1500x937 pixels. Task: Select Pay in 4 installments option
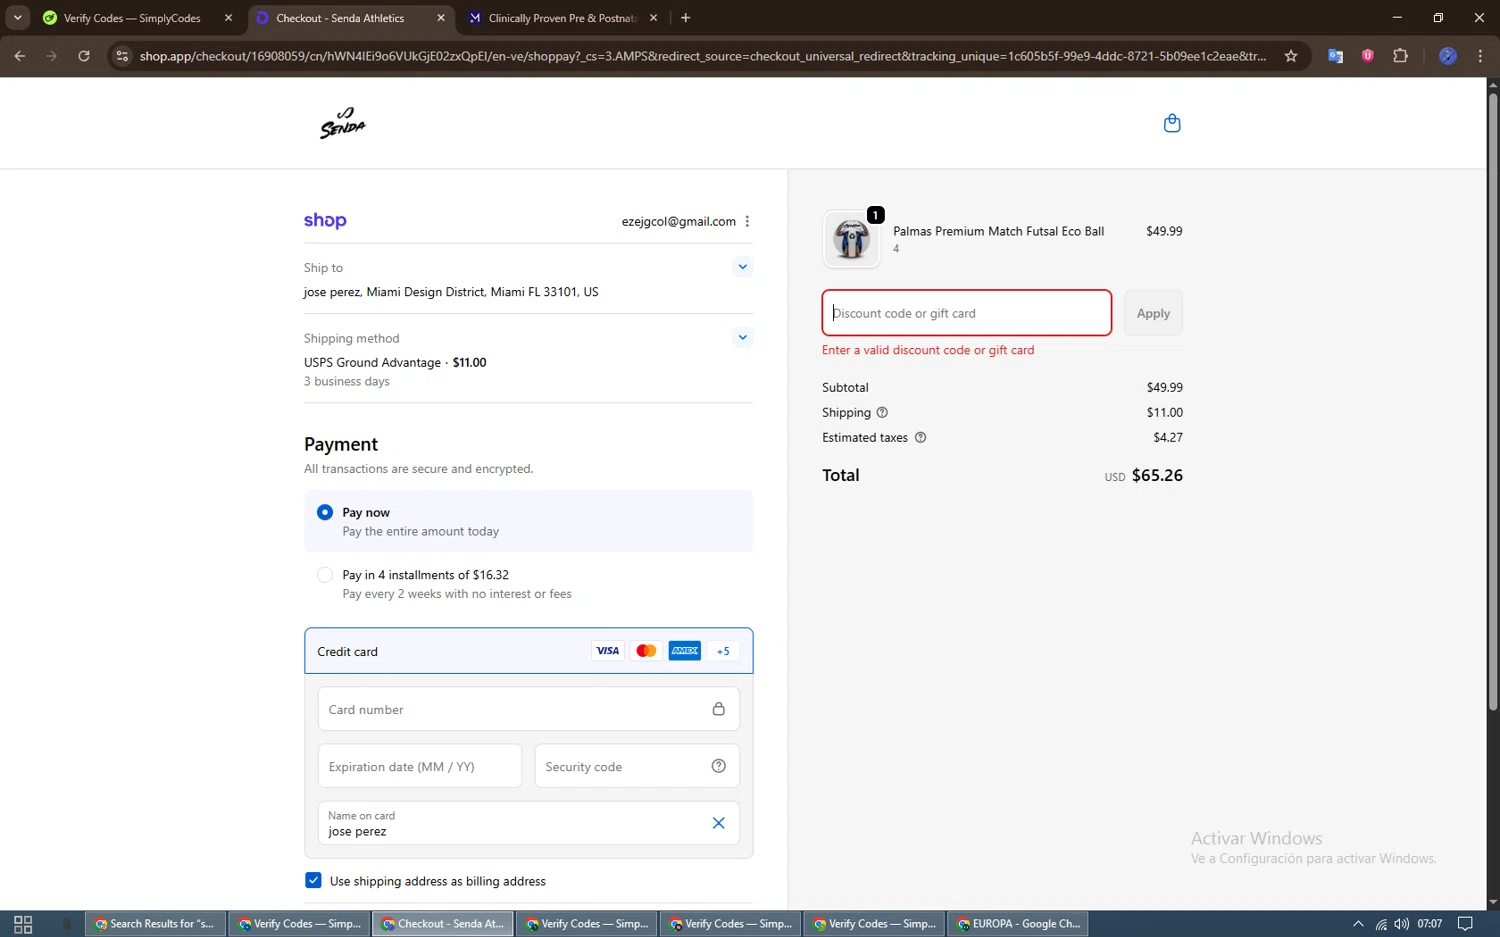[x=325, y=575]
